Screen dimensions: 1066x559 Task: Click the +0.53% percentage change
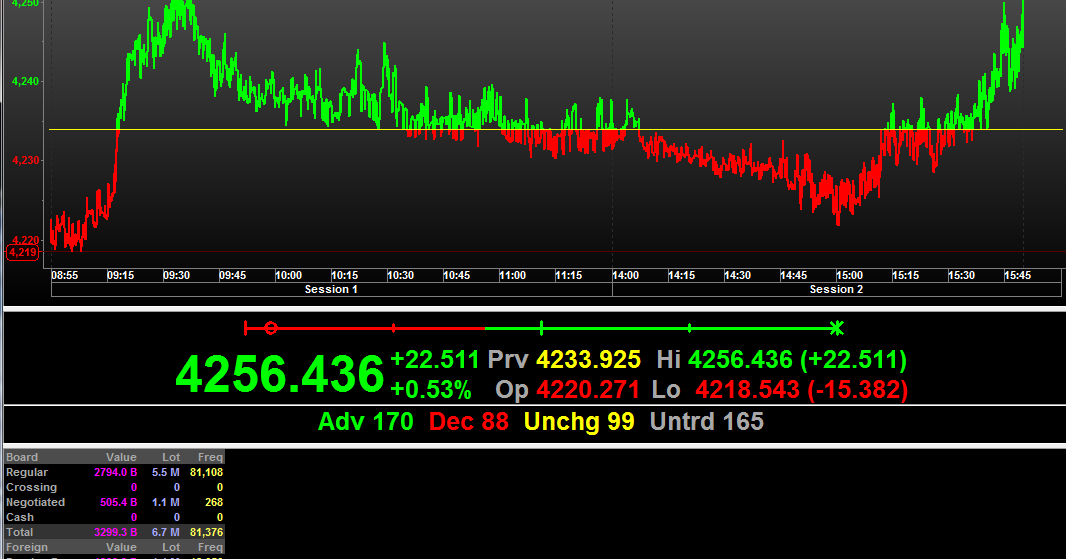pos(431,390)
